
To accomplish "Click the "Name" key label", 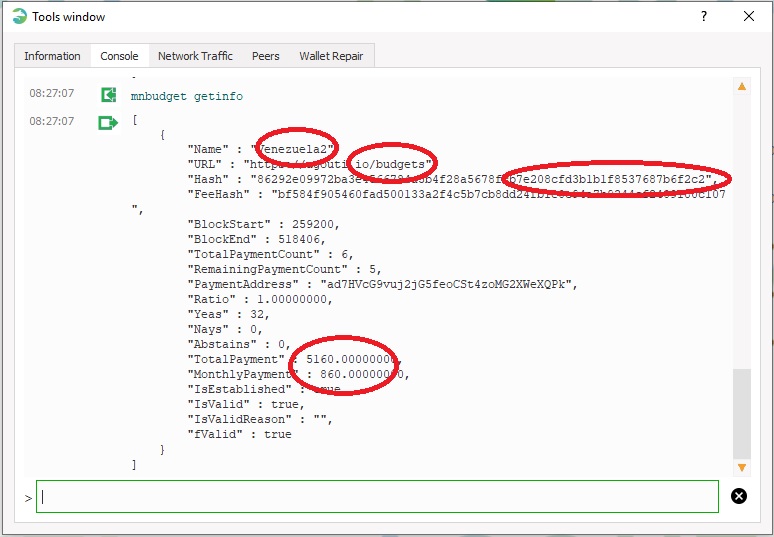I will [208, 149].
